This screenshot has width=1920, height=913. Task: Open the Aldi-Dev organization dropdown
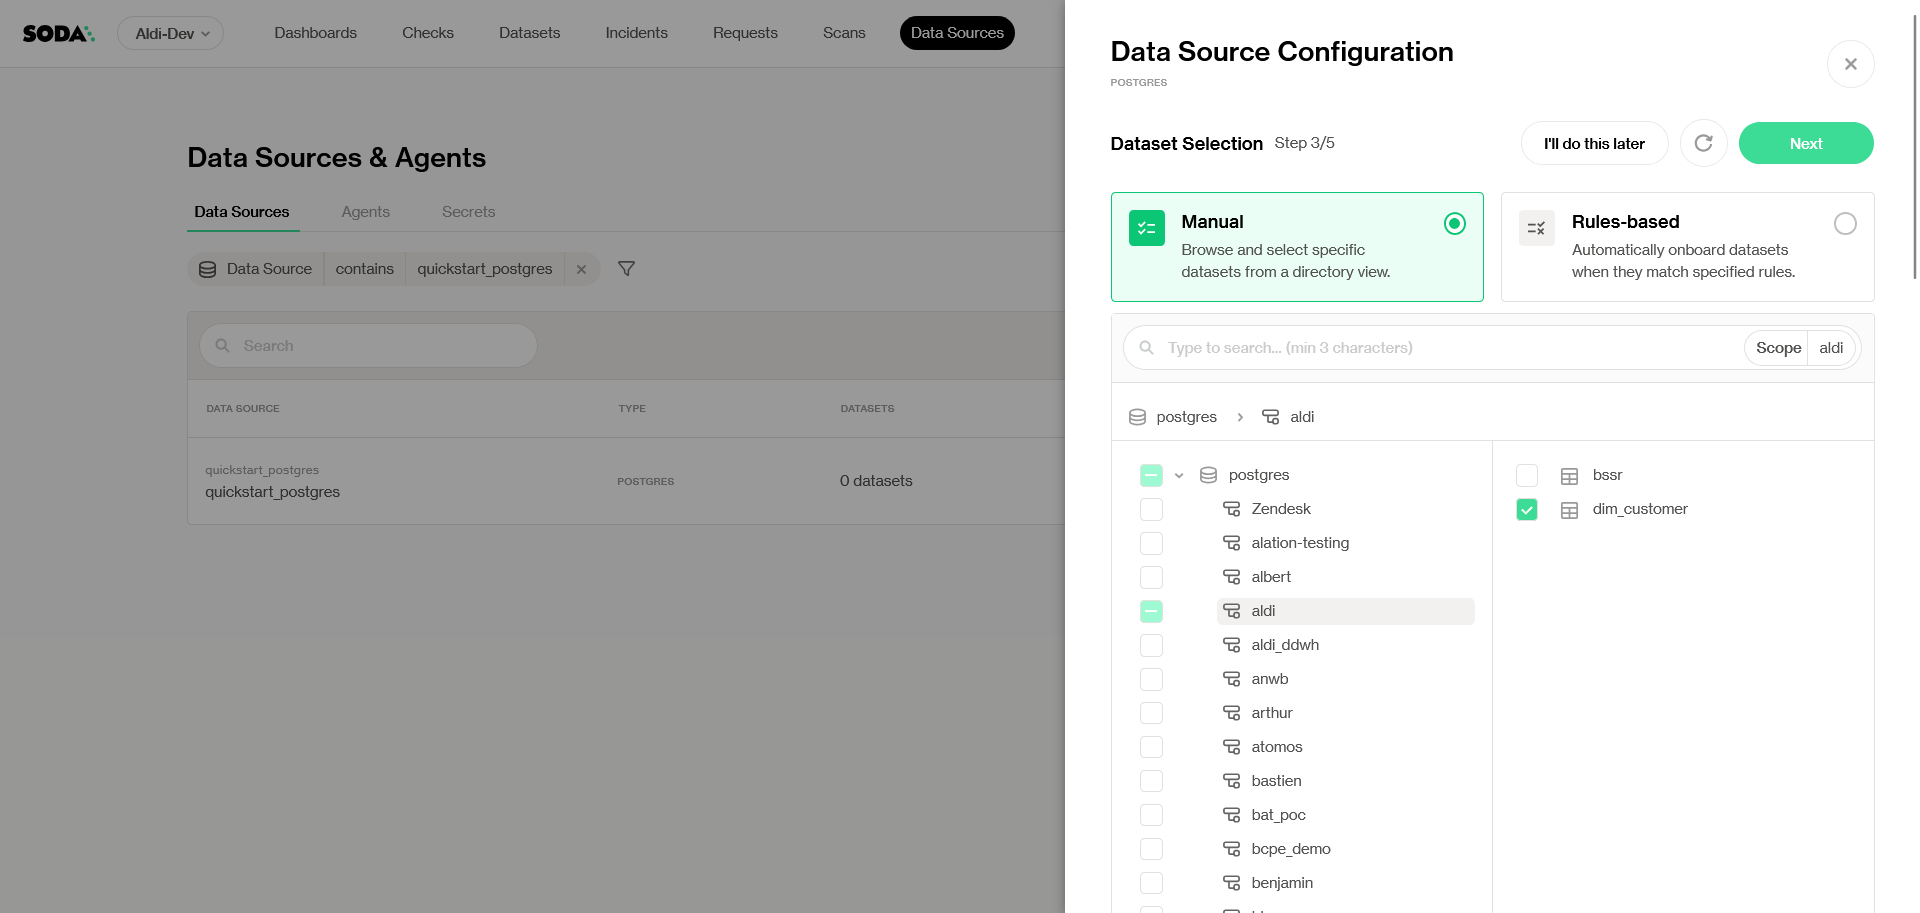171,34
